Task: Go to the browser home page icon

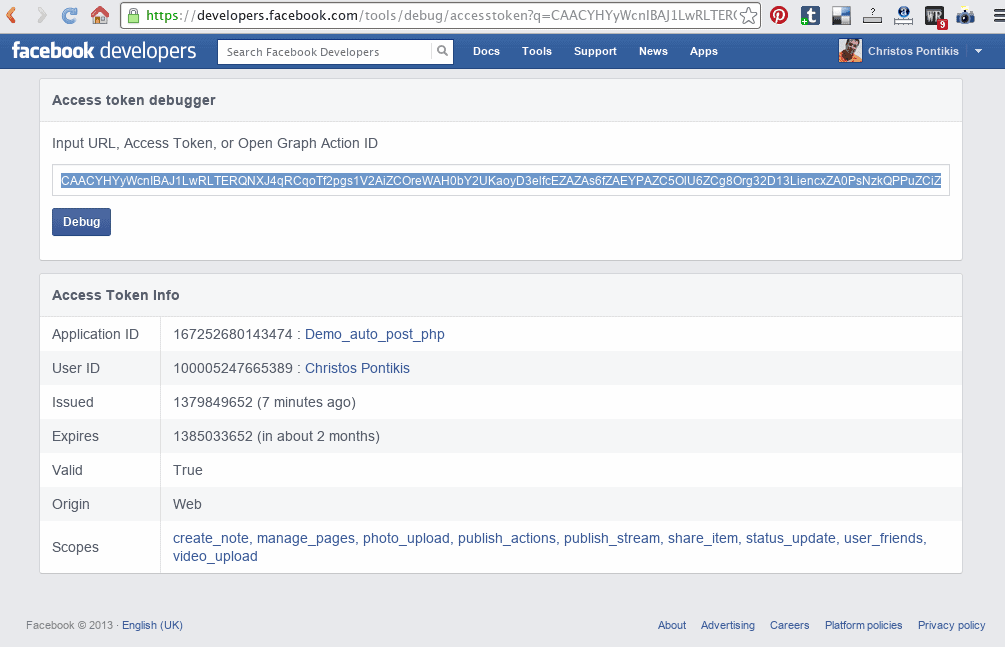Action: coord(100,15)
